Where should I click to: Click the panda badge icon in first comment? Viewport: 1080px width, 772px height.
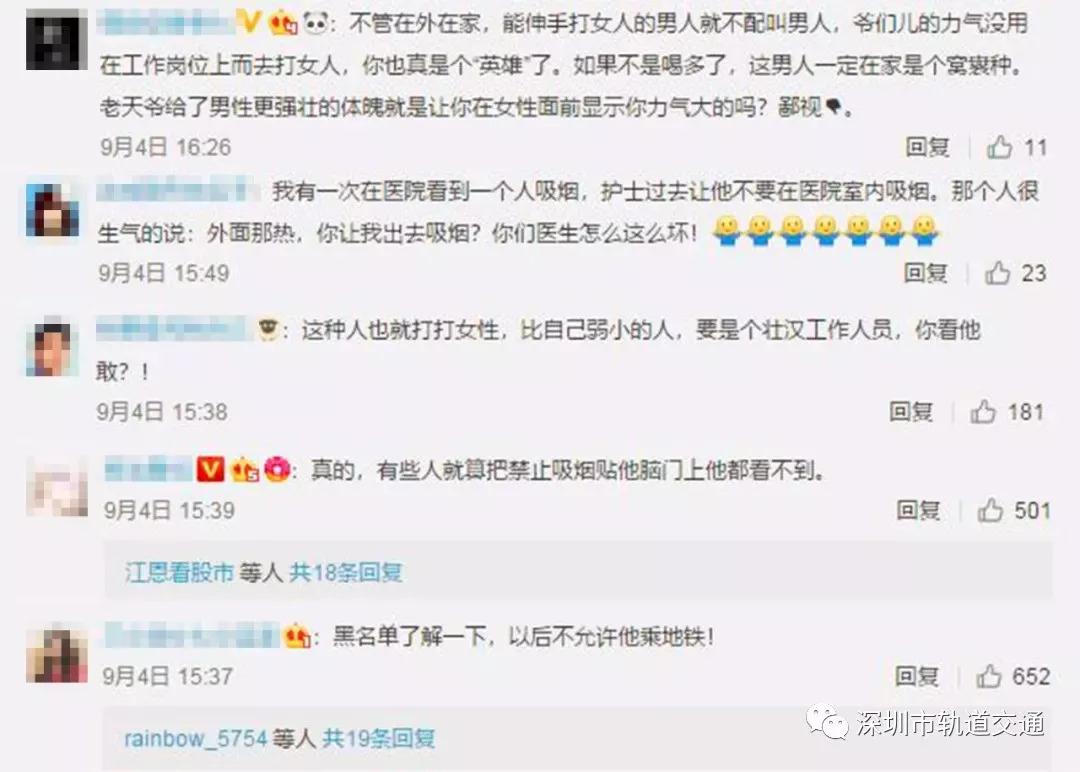316,25
